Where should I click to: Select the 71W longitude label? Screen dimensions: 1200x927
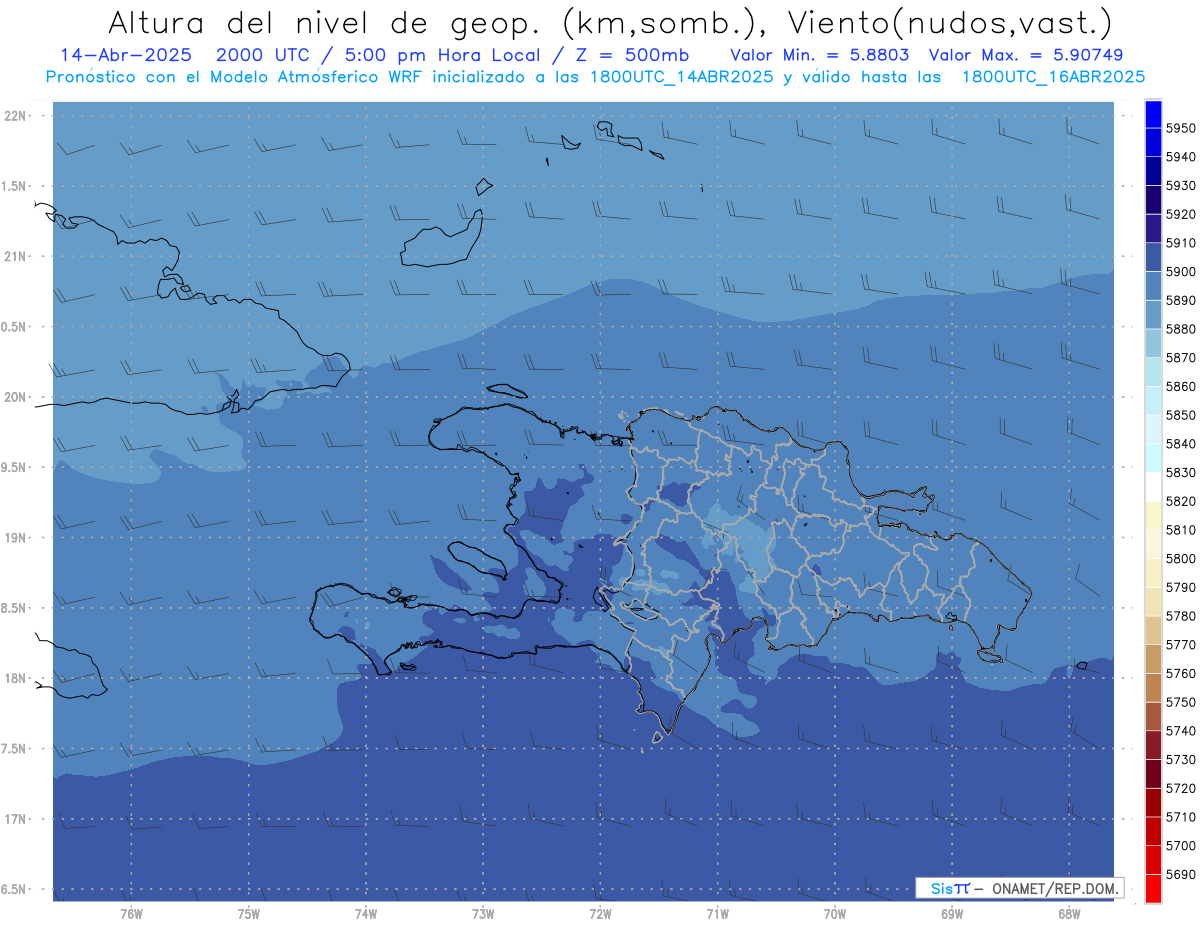[718, 913]
